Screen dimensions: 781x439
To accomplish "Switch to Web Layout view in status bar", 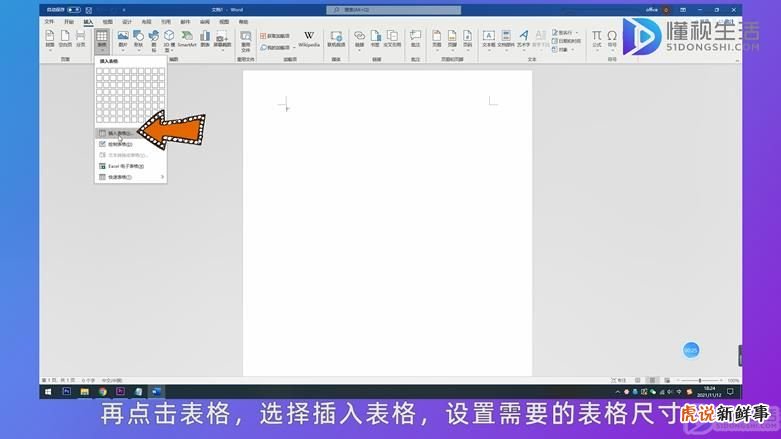I will (667, 380).
